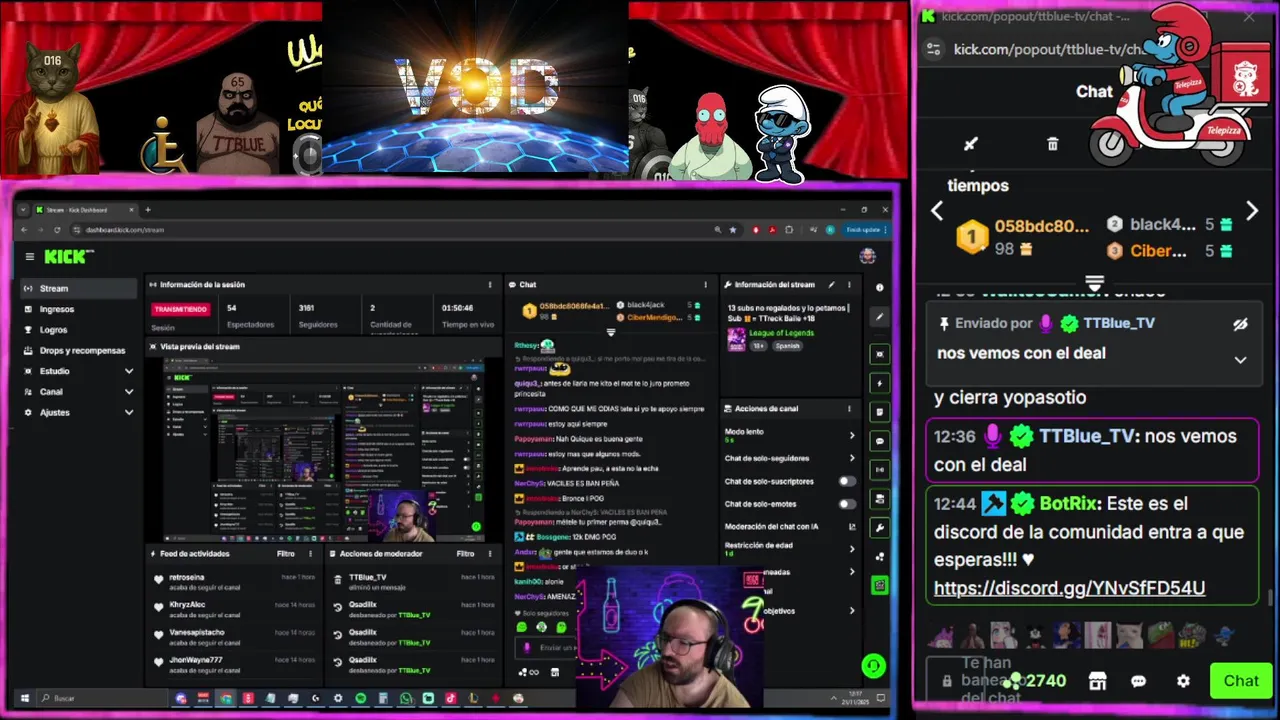Open options menu of Información de la sesión
The width and height of the screenshot is (1280, 720).
pos(489,285)
